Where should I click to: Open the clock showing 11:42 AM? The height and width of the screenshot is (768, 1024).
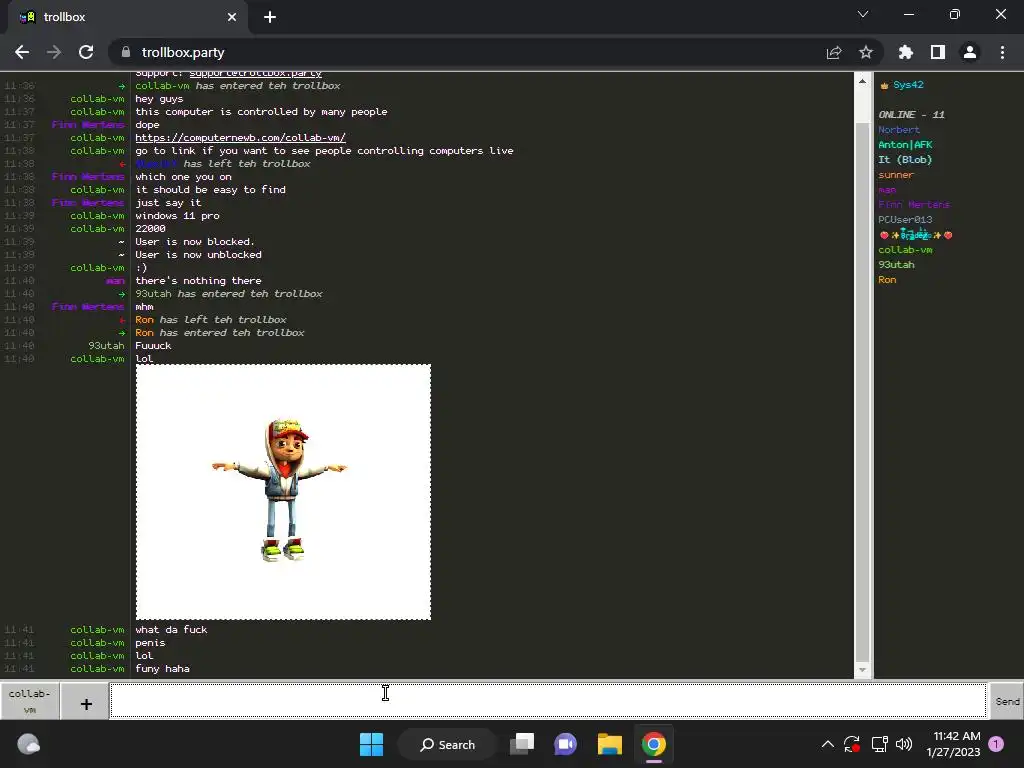click(953, 744)
